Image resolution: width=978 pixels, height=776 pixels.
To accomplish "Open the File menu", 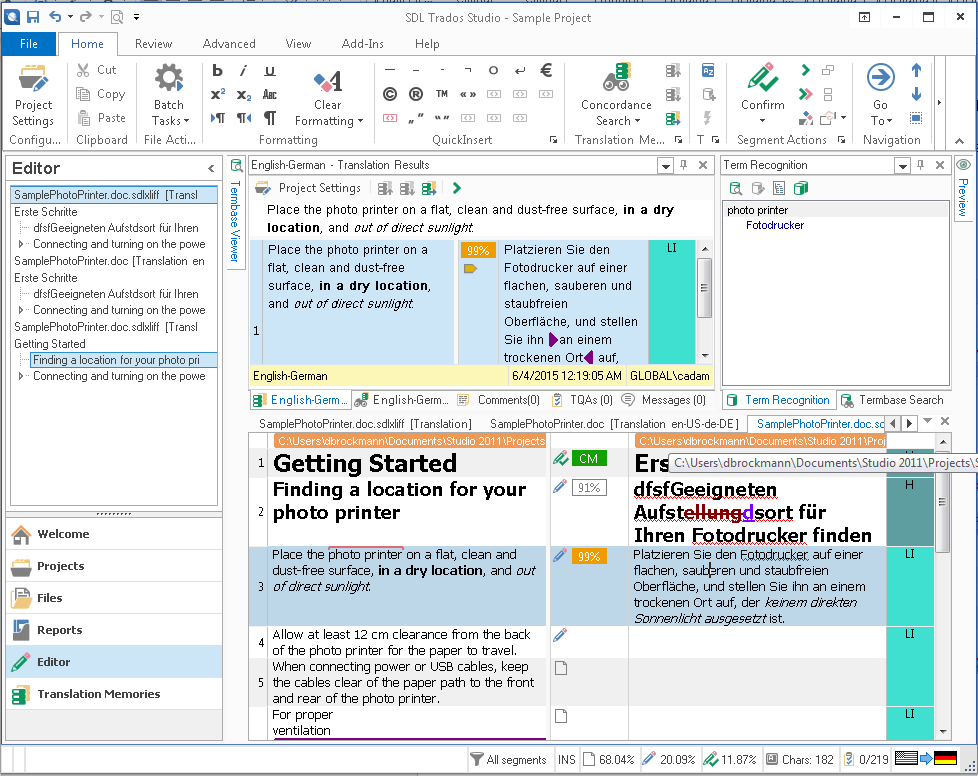I will (29, 44).
